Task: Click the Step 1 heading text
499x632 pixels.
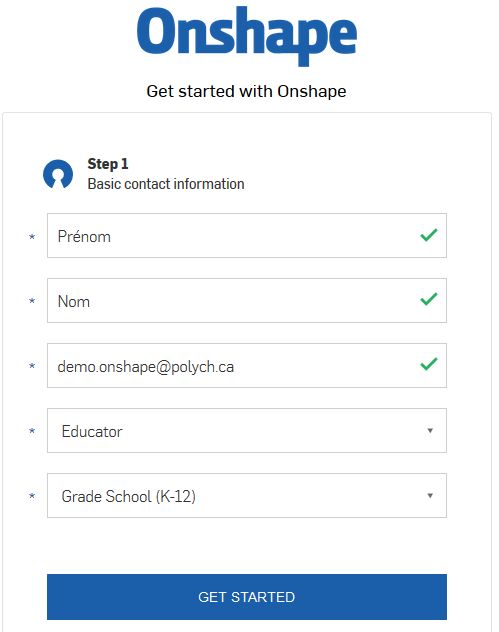Action: (x=108, y=164)
